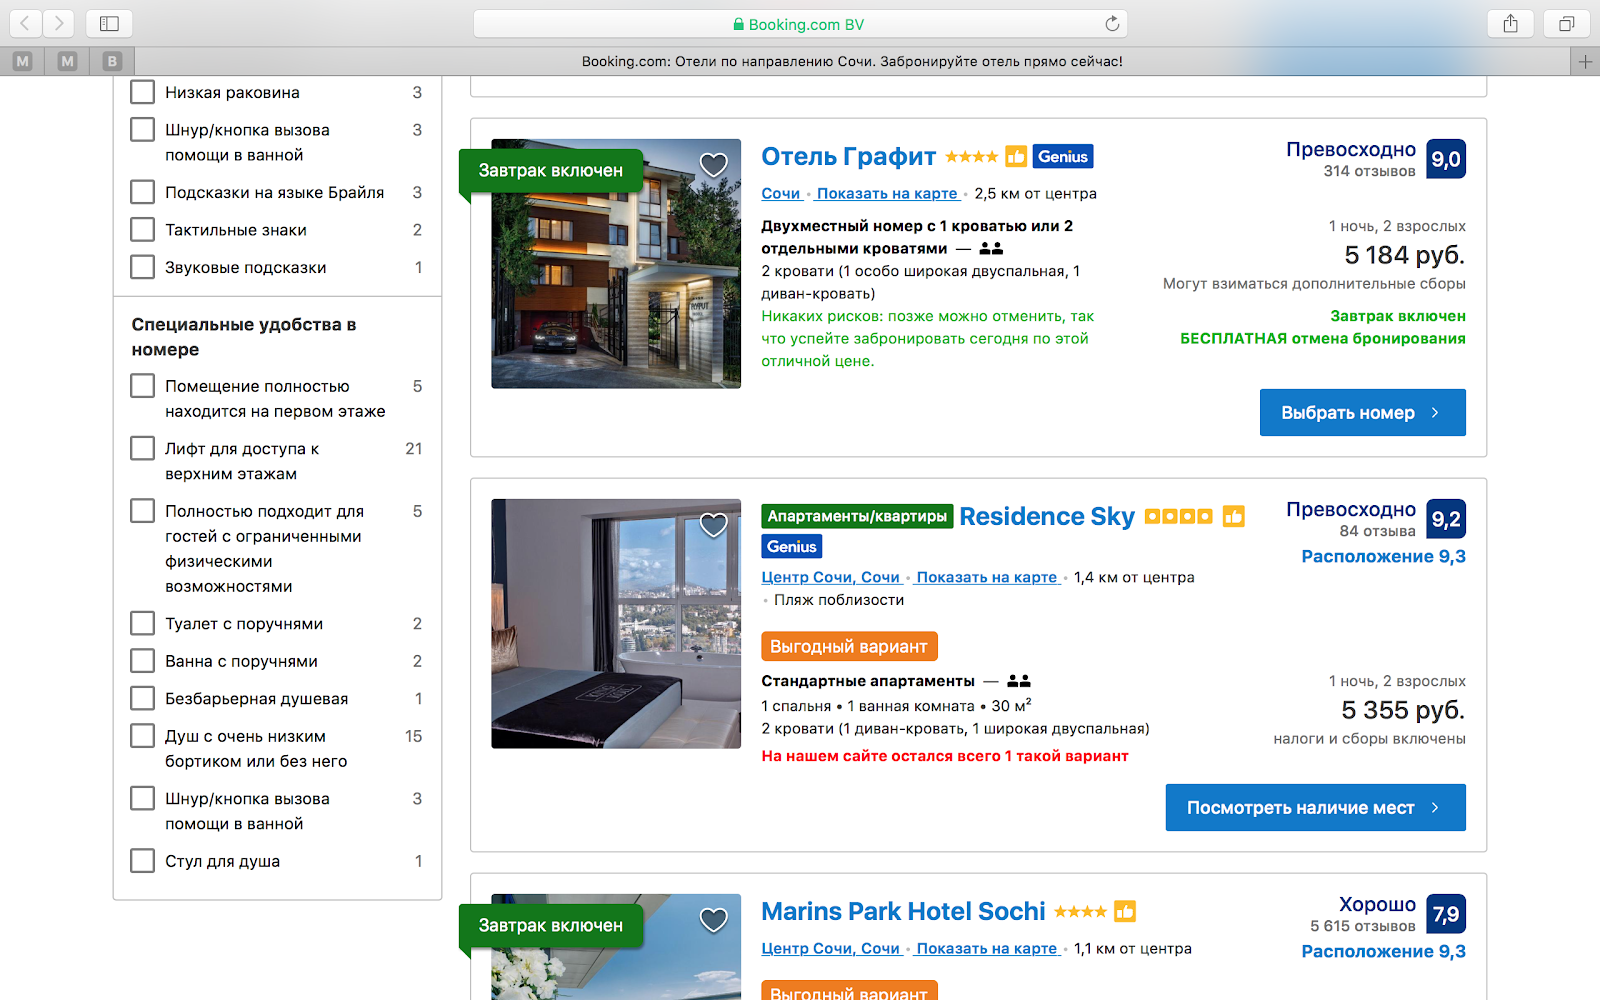The width and height of the screenshot is (1600, 1000).
Task: Click Genius badge next to Отель Графит
Action: (x=1063, y=156)
